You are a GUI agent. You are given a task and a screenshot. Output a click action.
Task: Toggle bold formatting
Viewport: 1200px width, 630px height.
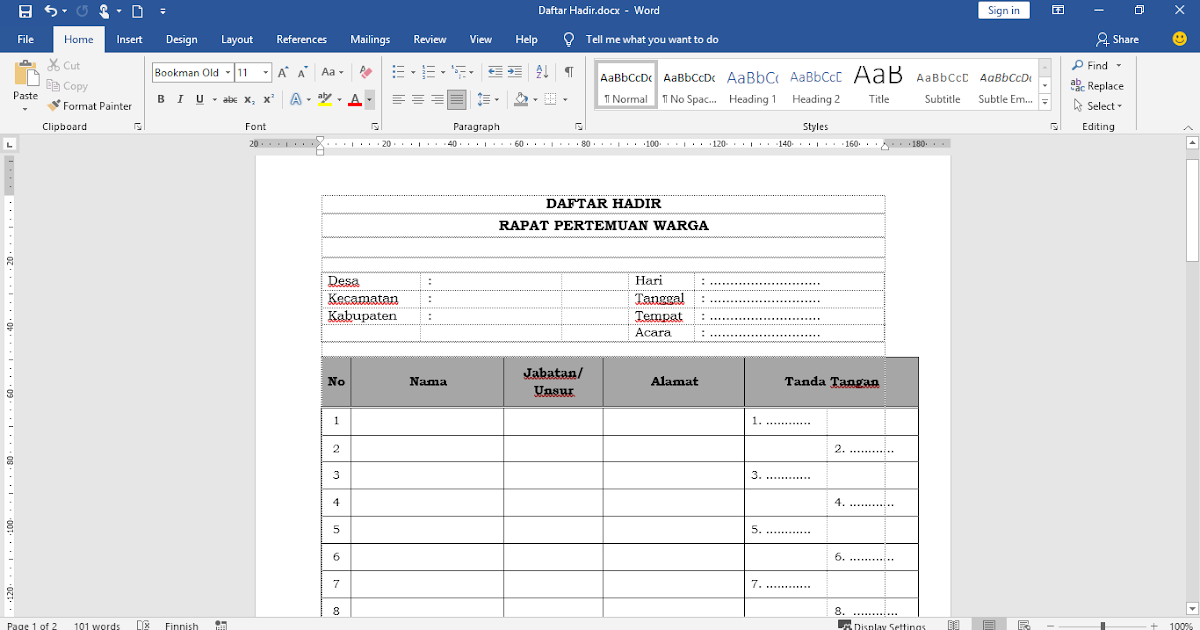160,99
